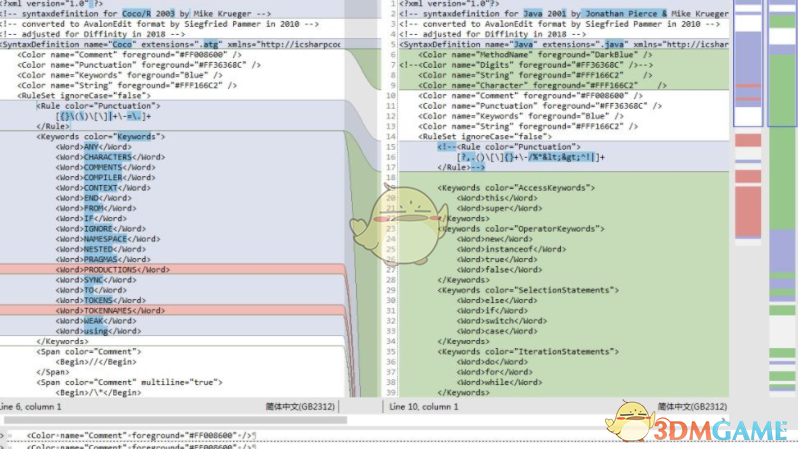798x449 pixels.
Task: Click the Word CONTEXT entry
Action: (x=103, y=187)
